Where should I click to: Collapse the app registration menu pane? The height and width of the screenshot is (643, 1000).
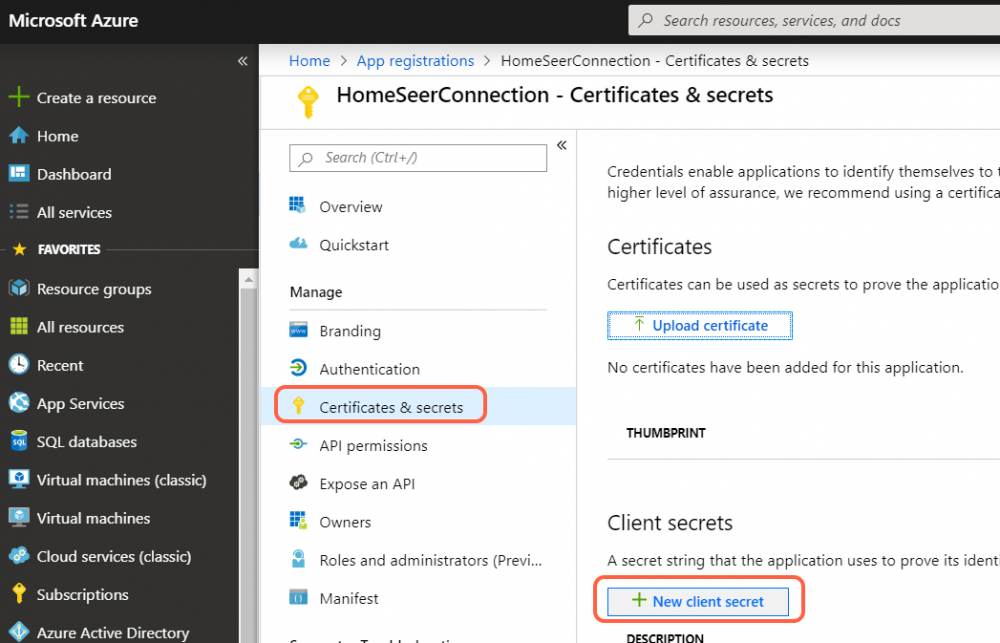pyautogui.click(x=562, y=145)
